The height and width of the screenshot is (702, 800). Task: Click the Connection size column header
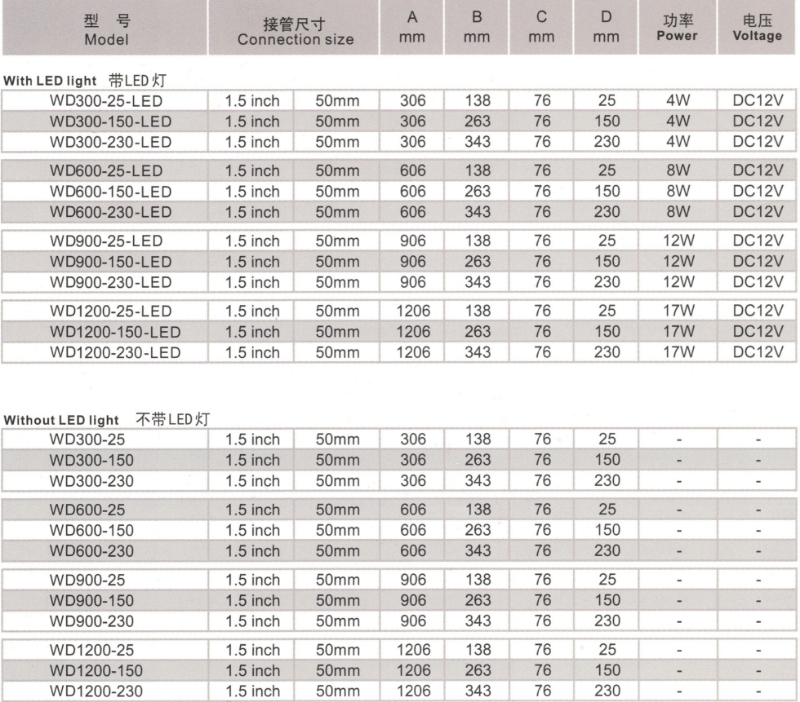[x=294, y=28]
